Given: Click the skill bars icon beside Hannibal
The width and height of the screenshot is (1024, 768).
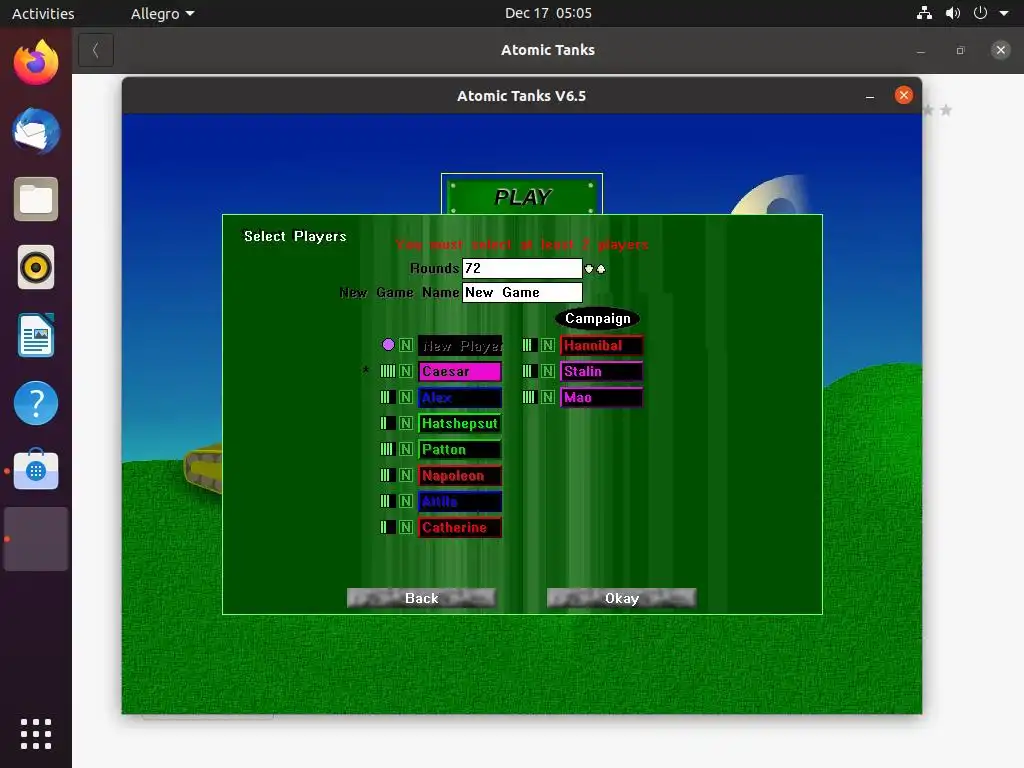Looking at the screenshot, I should point(530,345).
